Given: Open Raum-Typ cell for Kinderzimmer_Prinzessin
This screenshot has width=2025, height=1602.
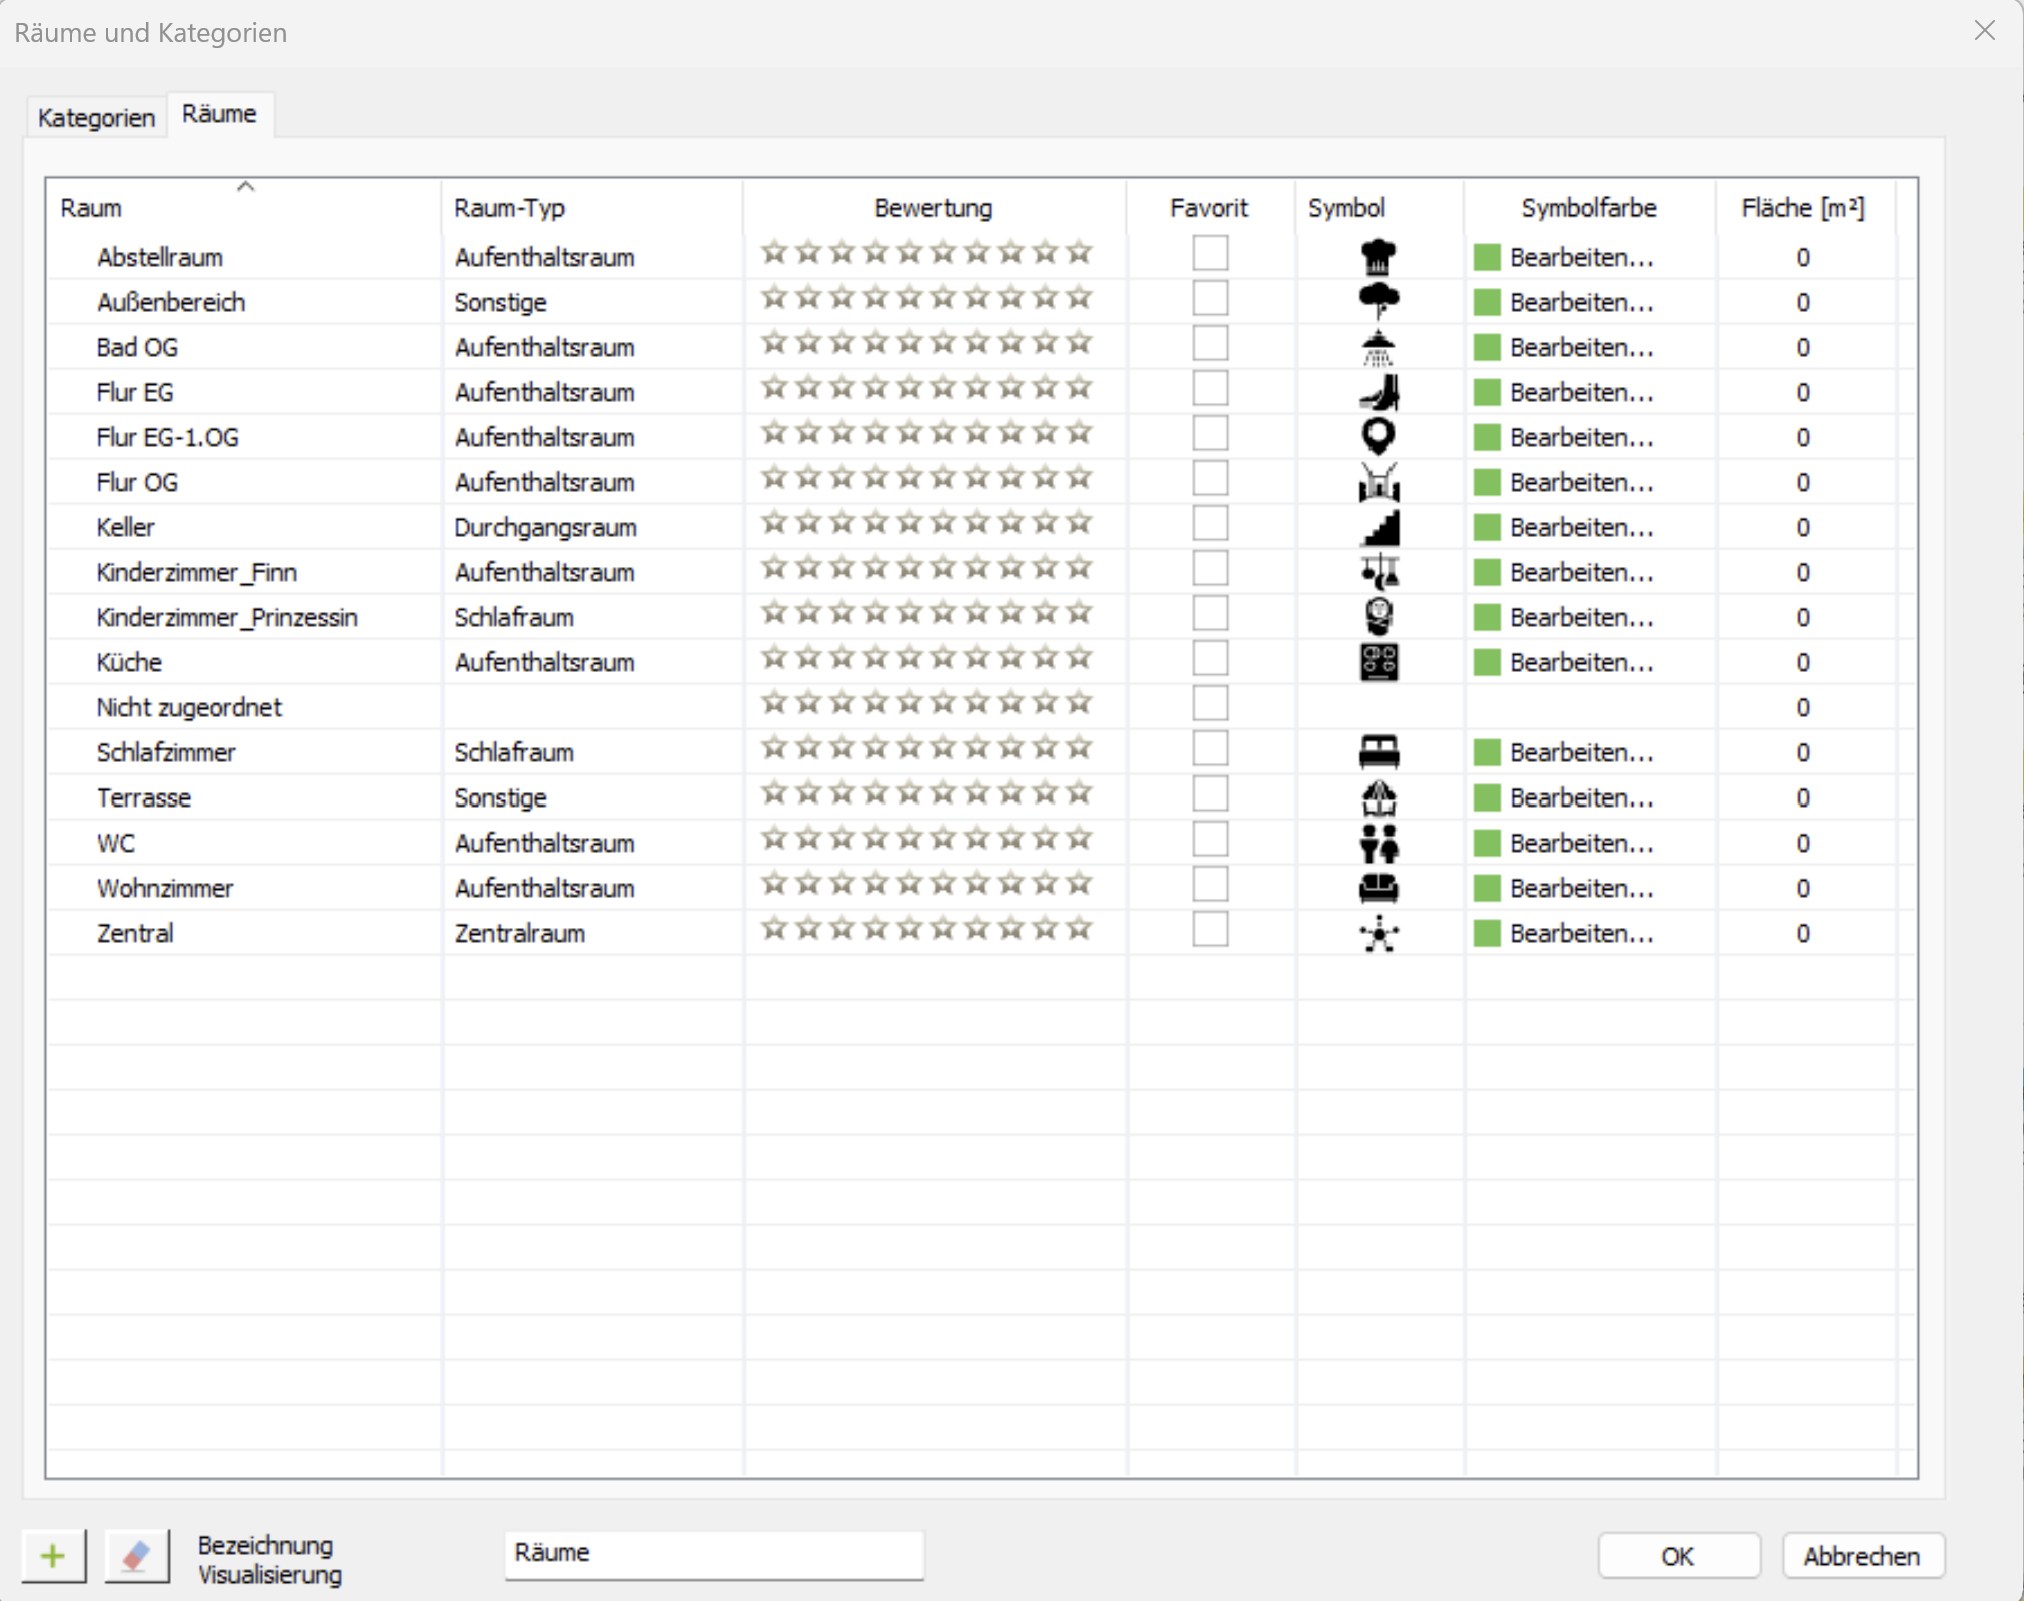Looking at the screenshot, I should (590, 617).
